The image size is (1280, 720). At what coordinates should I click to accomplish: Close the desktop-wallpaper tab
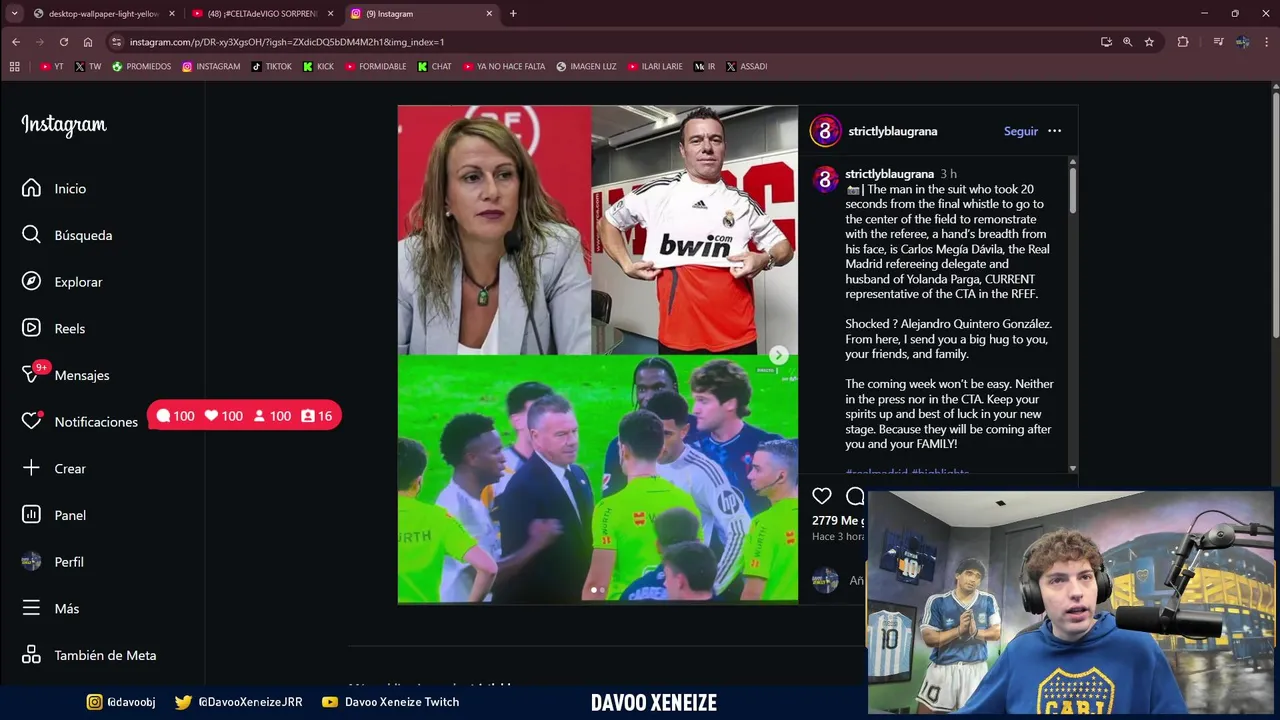click(171, 14)
